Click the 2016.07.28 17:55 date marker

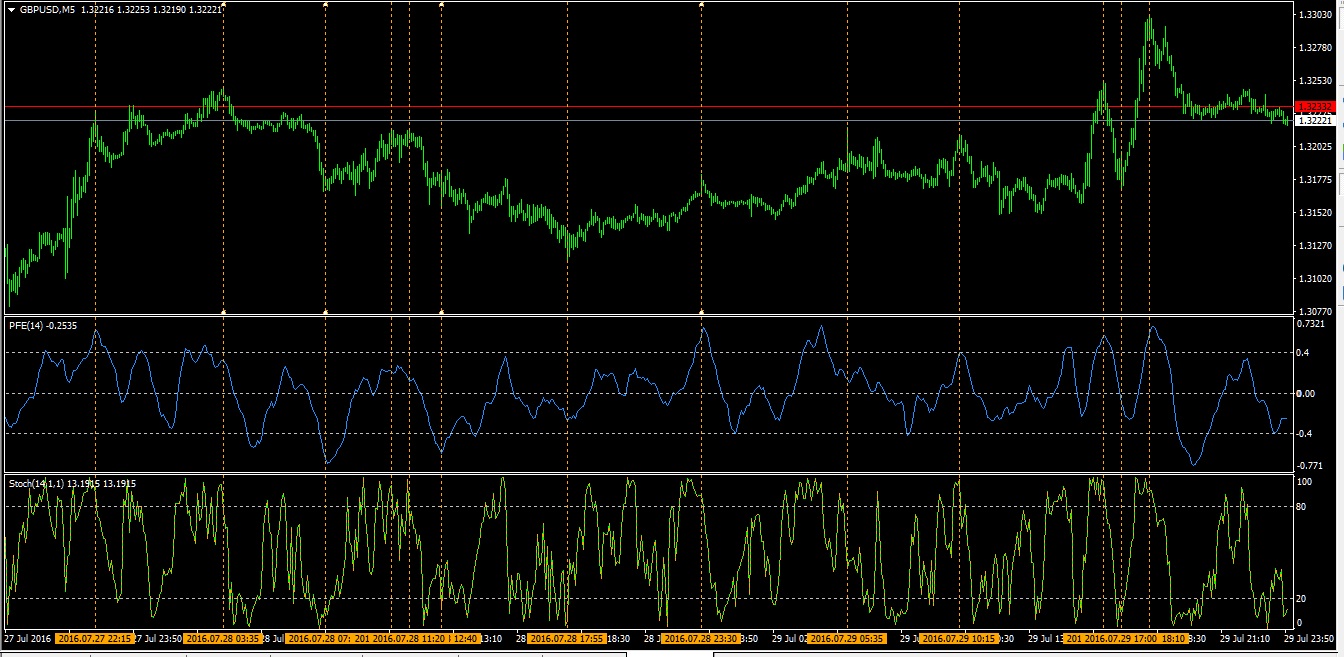[566, 638]
